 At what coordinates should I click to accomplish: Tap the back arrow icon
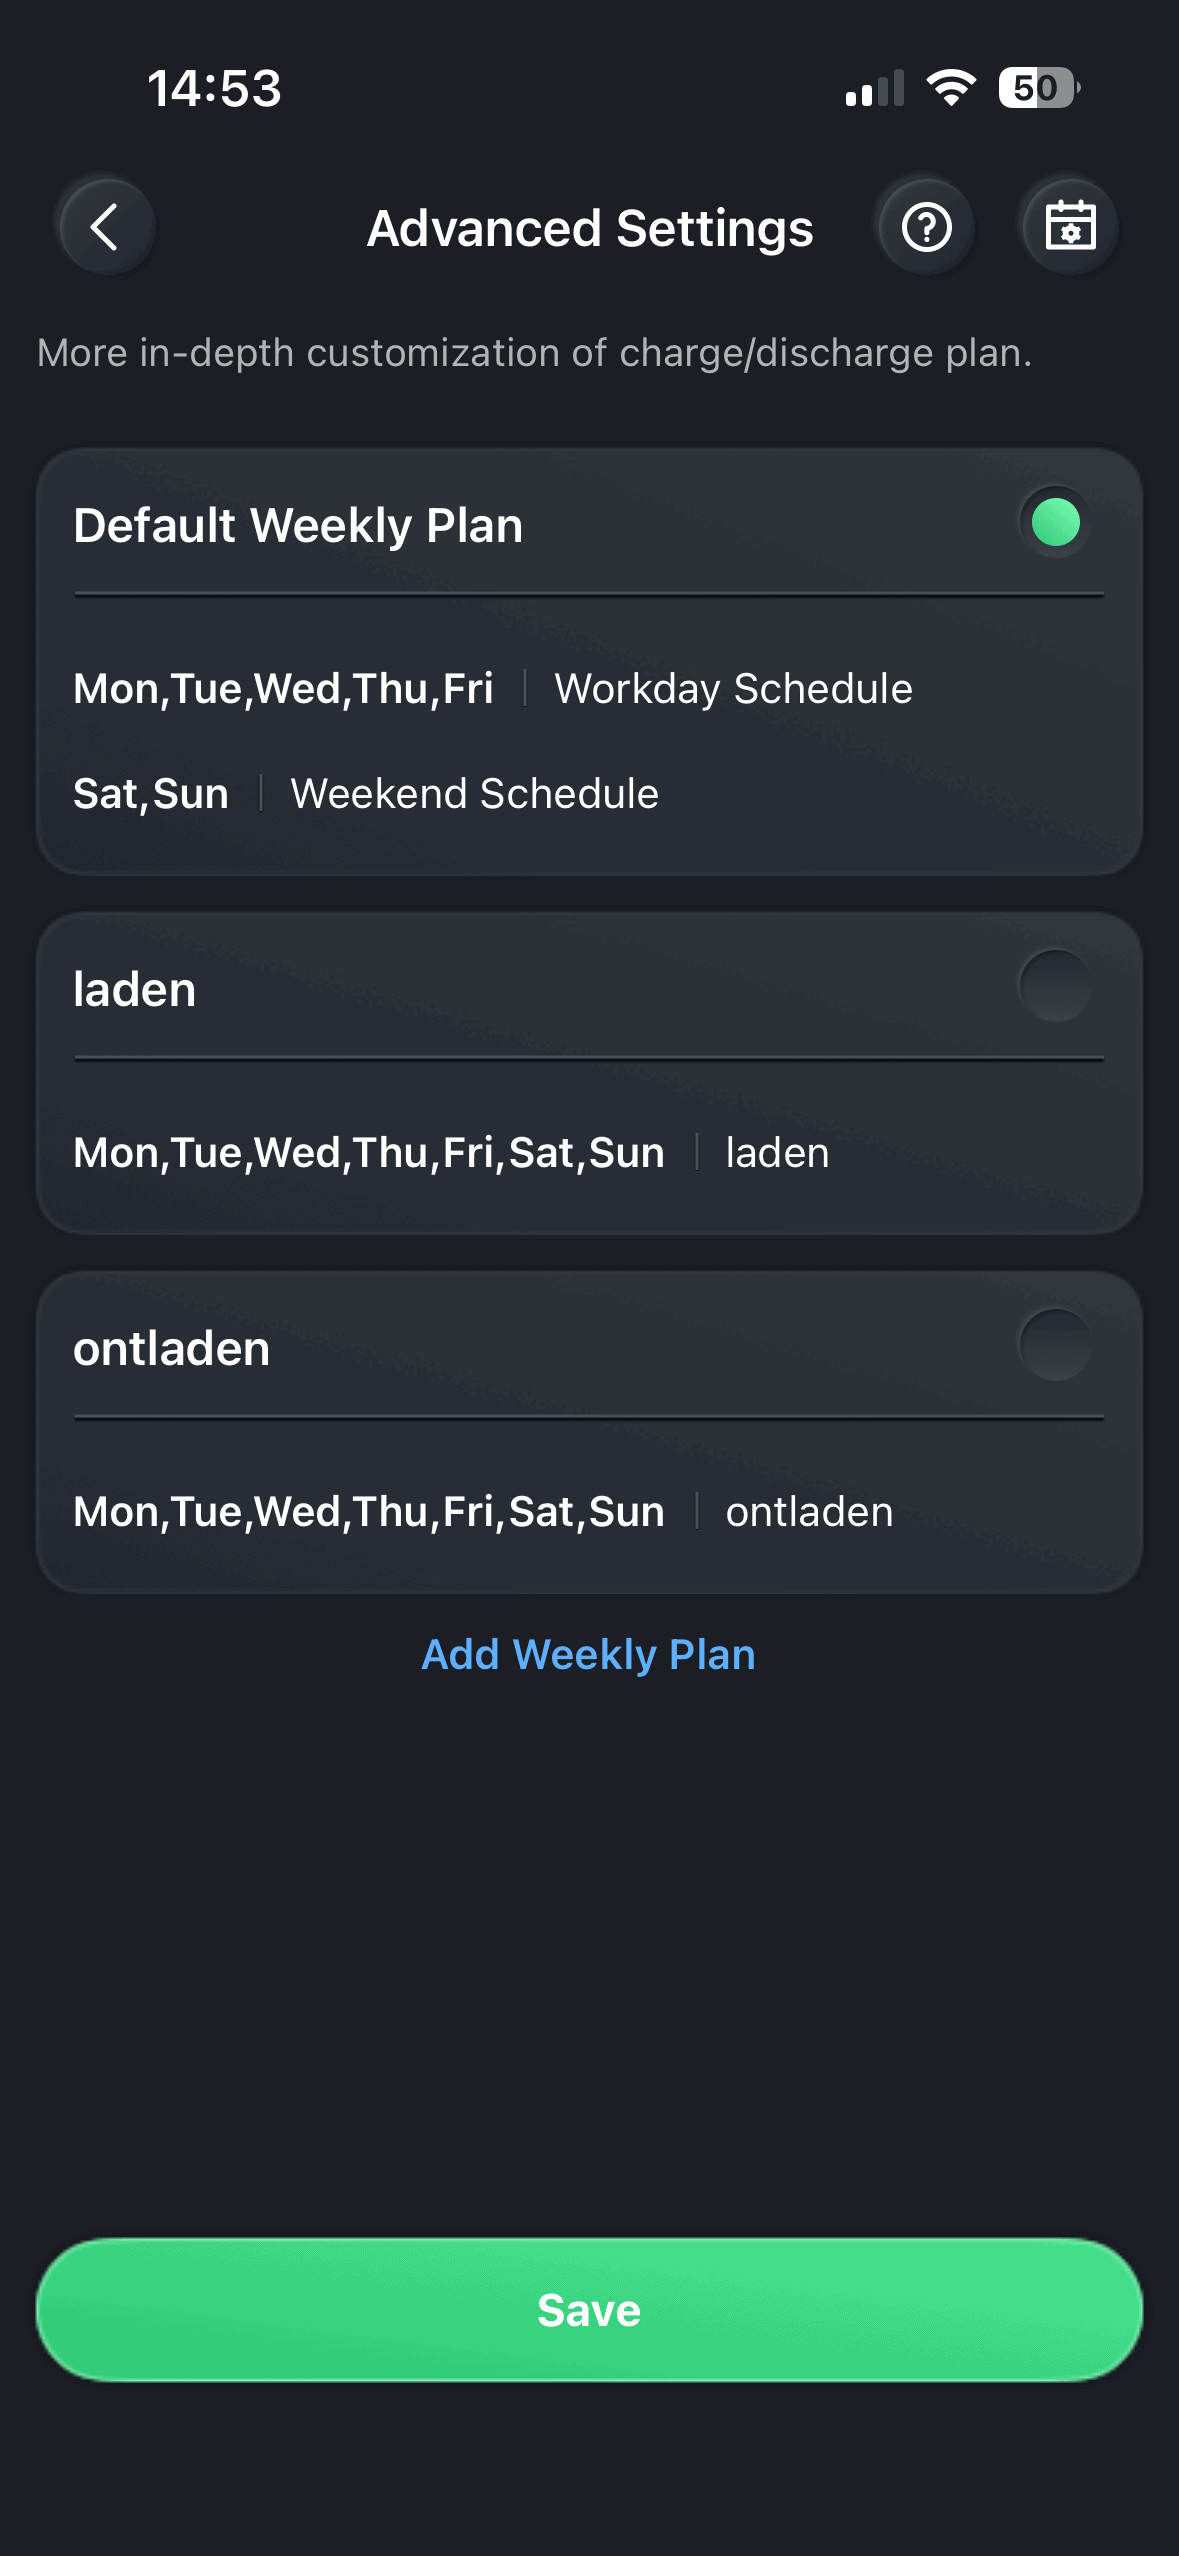[106, 227]
